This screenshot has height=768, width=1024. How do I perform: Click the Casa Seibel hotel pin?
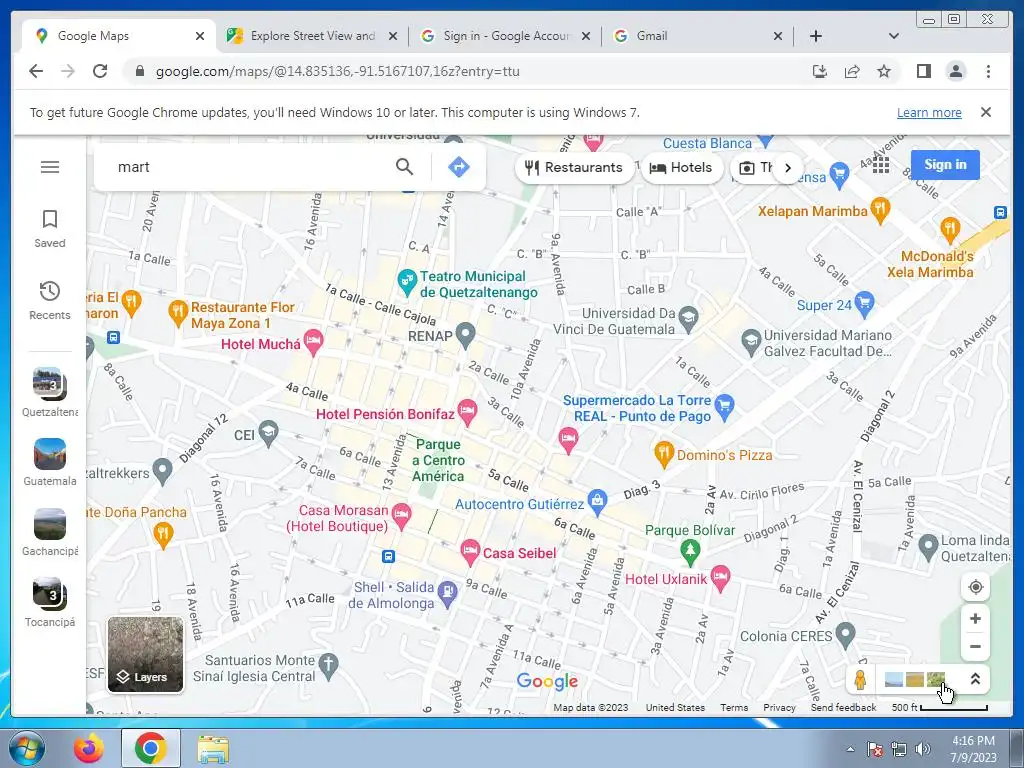(x=470, y=552)
